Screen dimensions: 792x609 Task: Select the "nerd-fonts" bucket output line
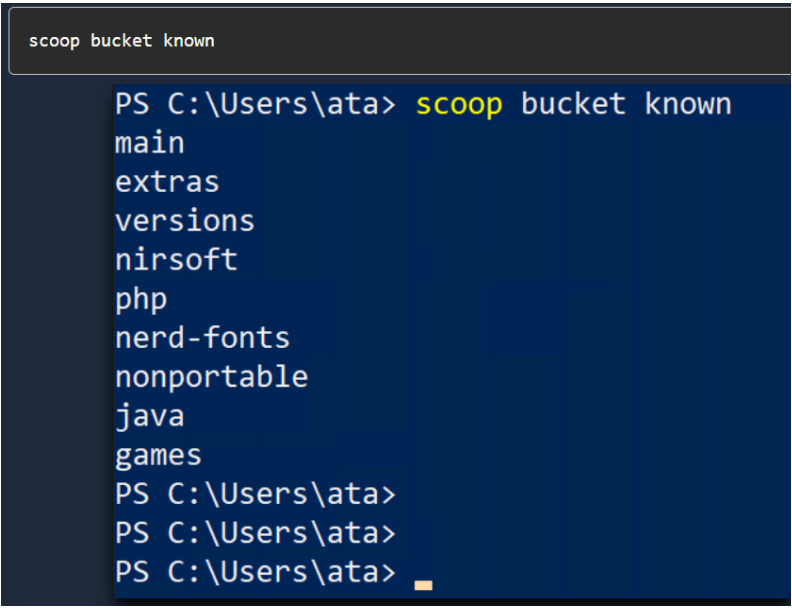[202, 338]
